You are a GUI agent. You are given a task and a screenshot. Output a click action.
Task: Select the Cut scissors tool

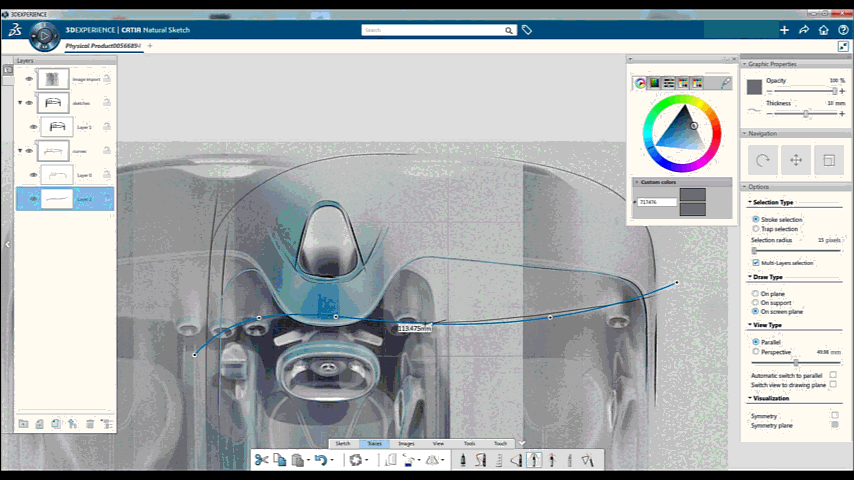[x=261, y=460]
